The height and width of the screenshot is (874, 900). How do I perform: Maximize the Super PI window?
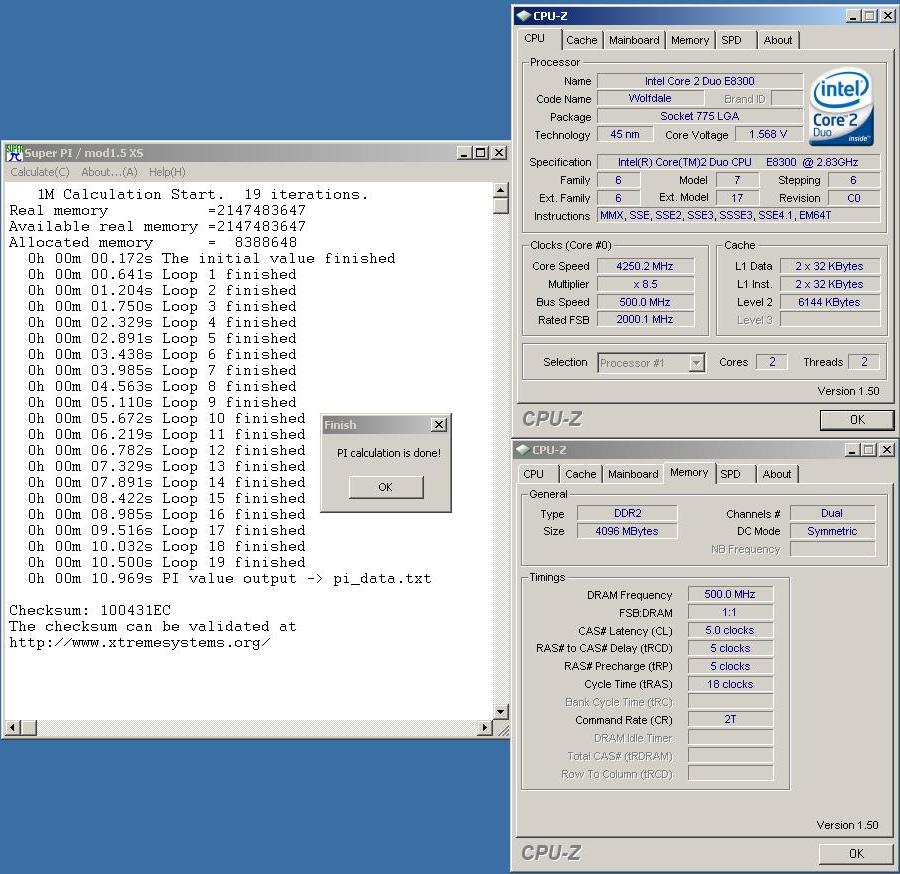pos(481,153)
